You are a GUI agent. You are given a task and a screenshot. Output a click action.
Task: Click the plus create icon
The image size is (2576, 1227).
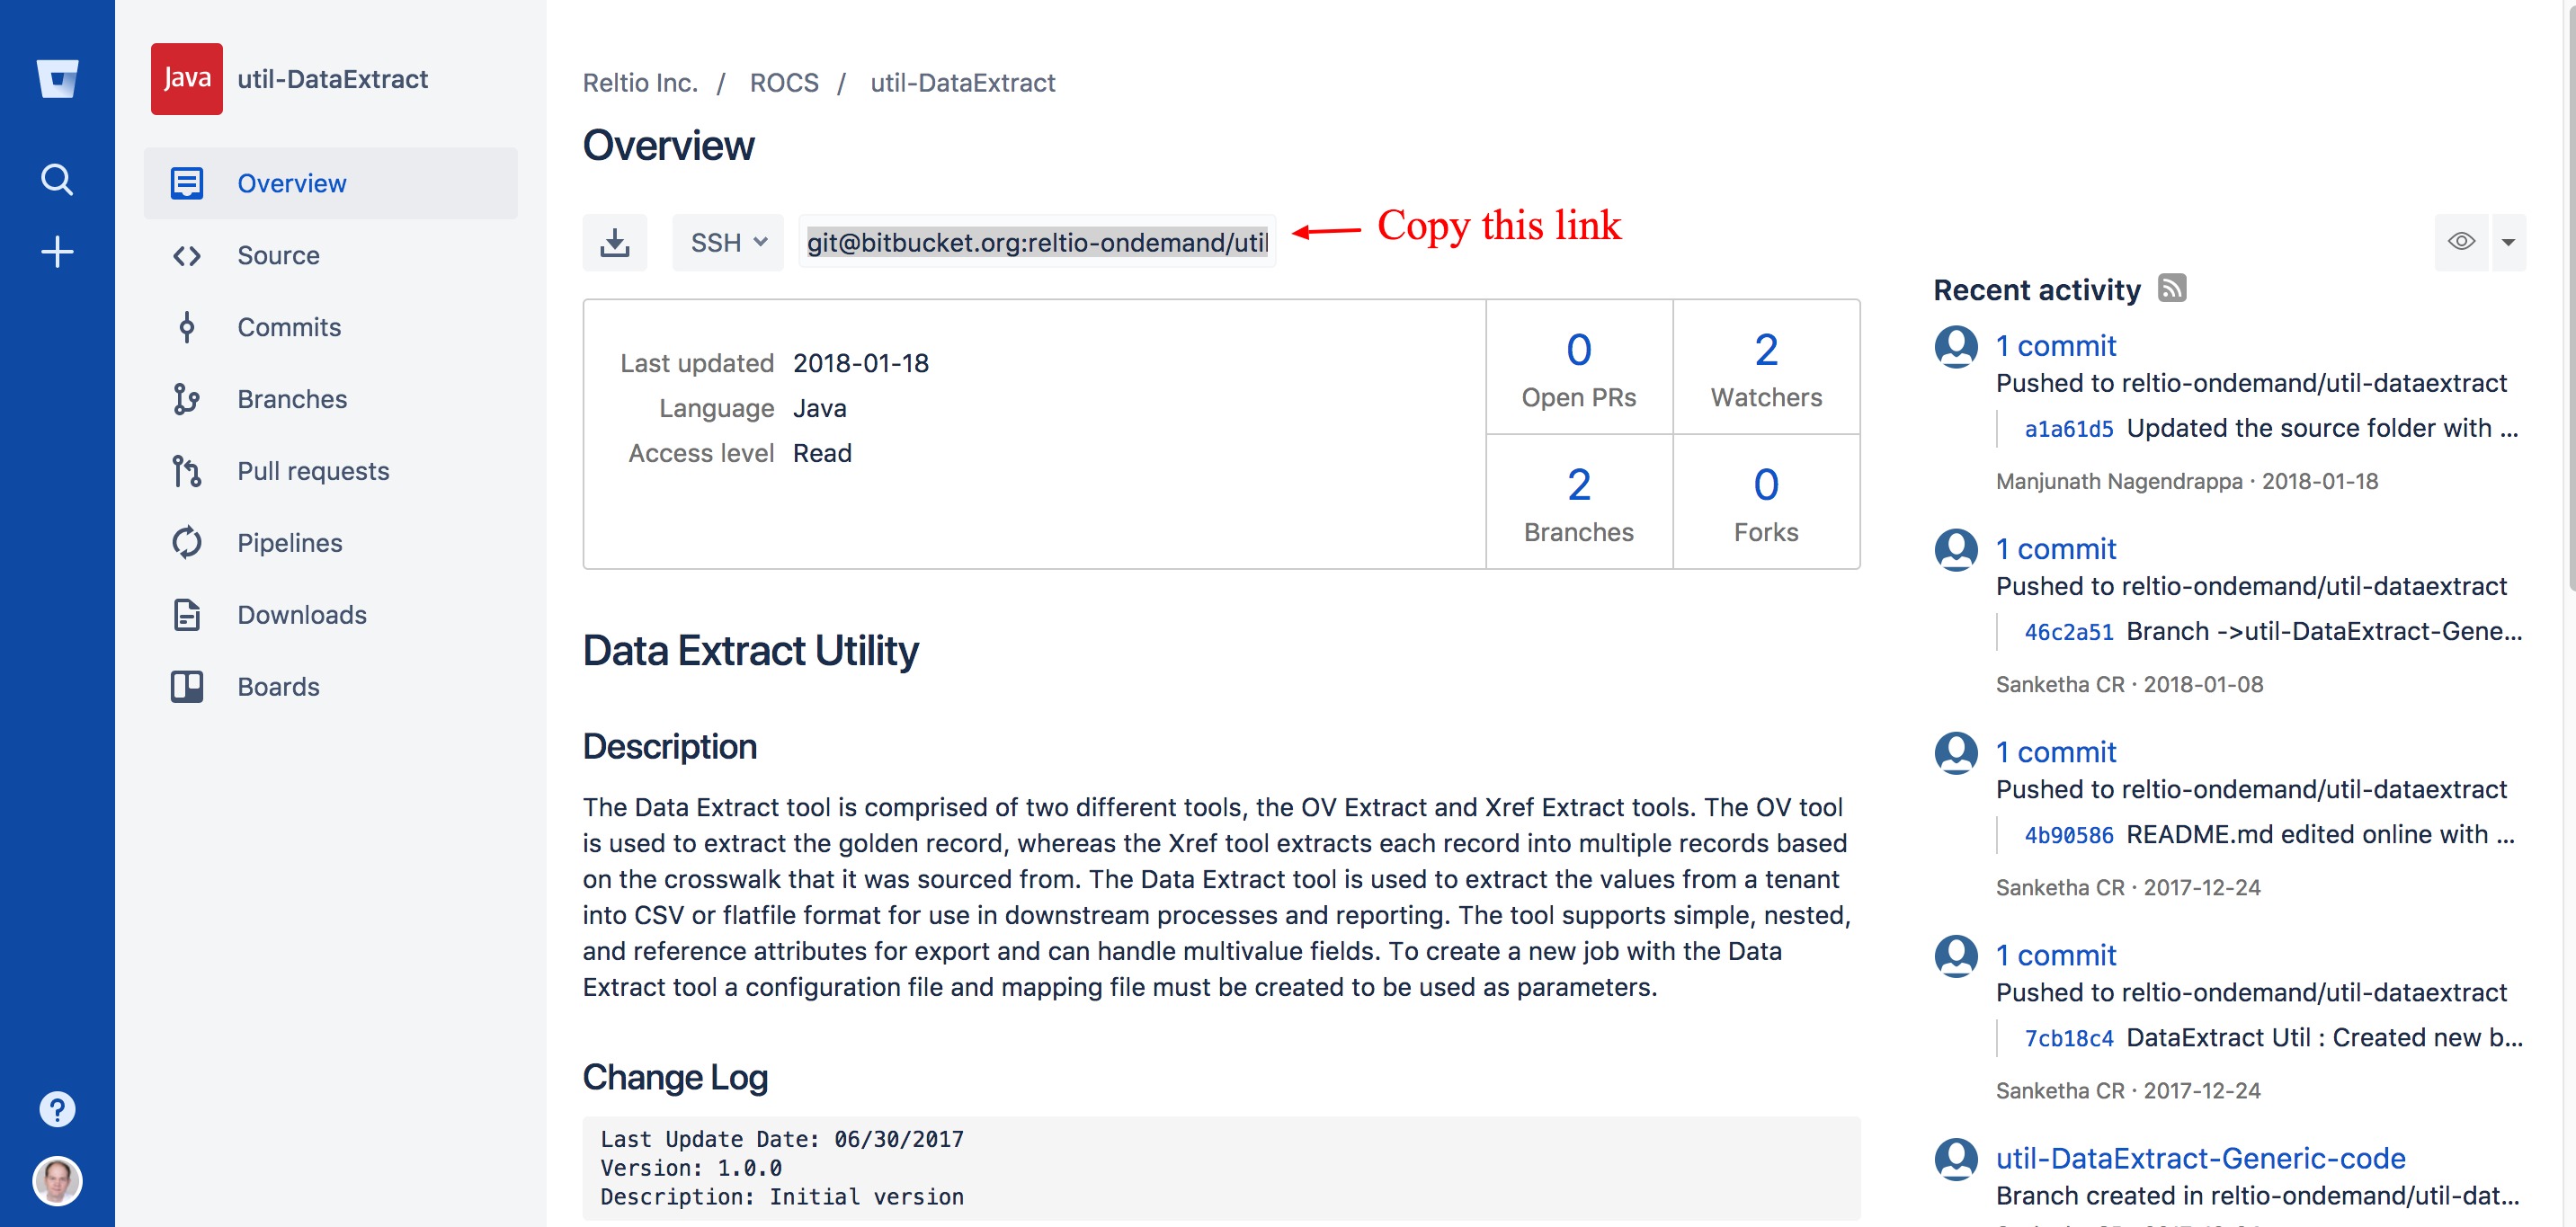pos(57,252)
